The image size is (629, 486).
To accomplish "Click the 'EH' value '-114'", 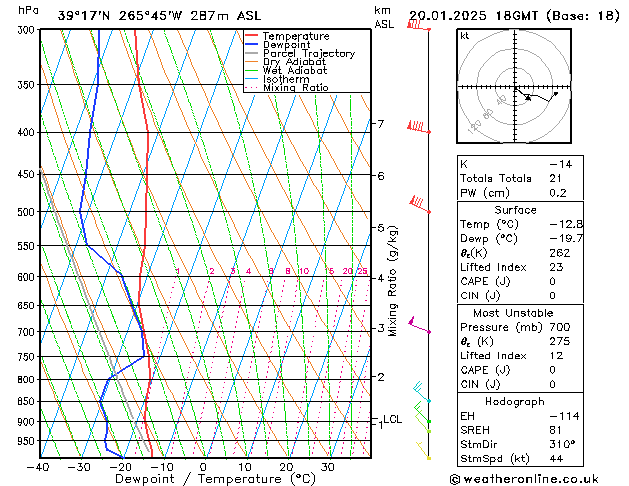I will [564, 416].
